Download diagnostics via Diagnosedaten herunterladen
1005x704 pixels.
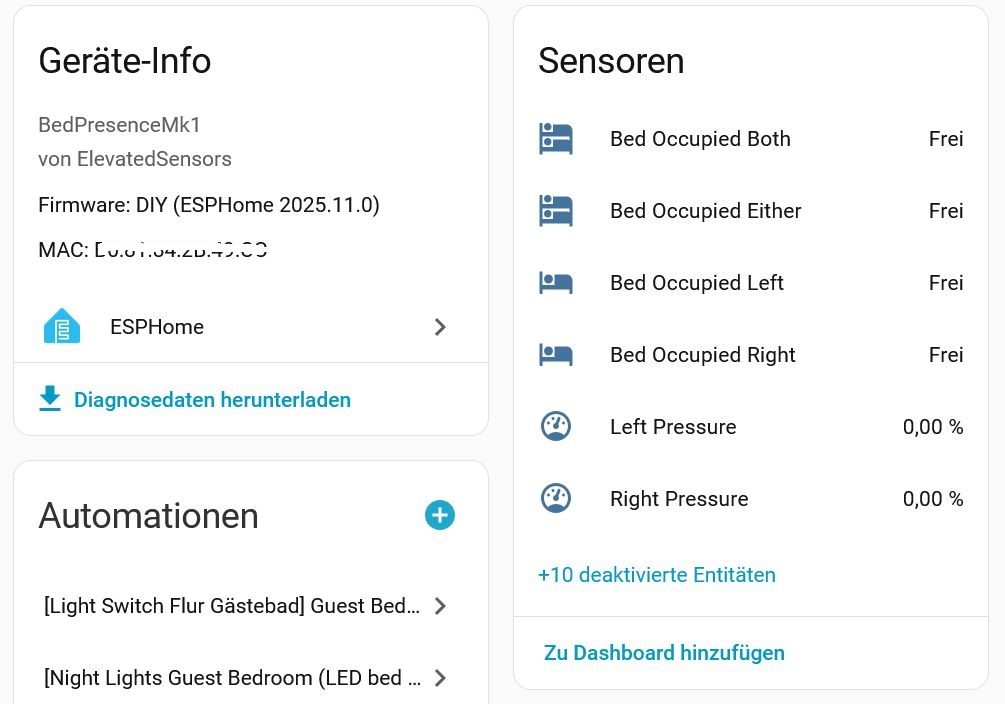tap(212, 400)
